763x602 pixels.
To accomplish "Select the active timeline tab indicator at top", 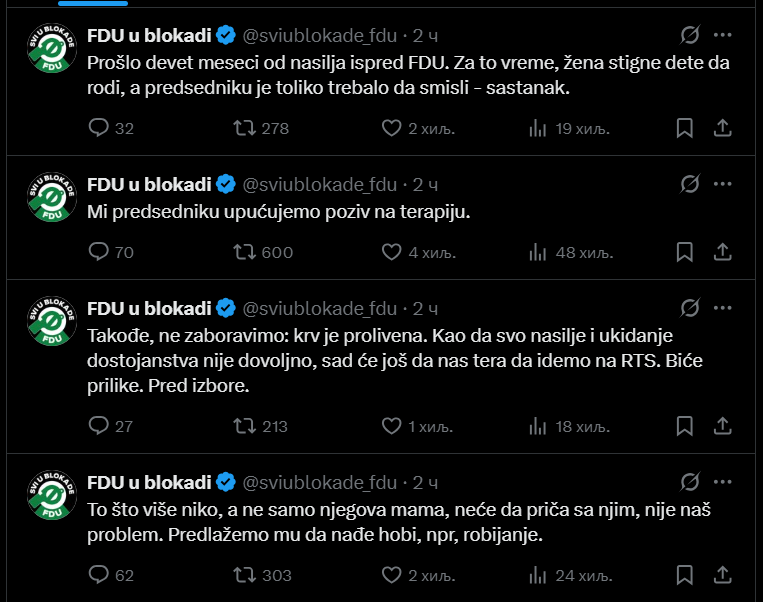I will tap(93, 3).
